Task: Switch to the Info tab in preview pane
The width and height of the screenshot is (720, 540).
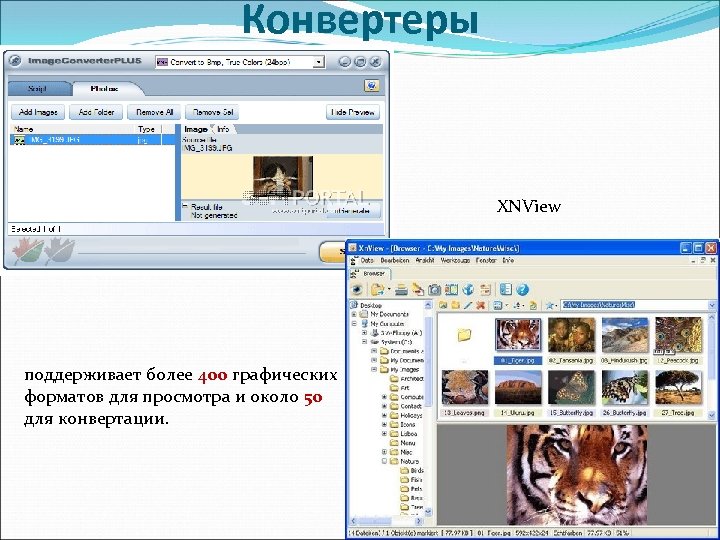Action: pyautogui.click(x=223, y=129)
